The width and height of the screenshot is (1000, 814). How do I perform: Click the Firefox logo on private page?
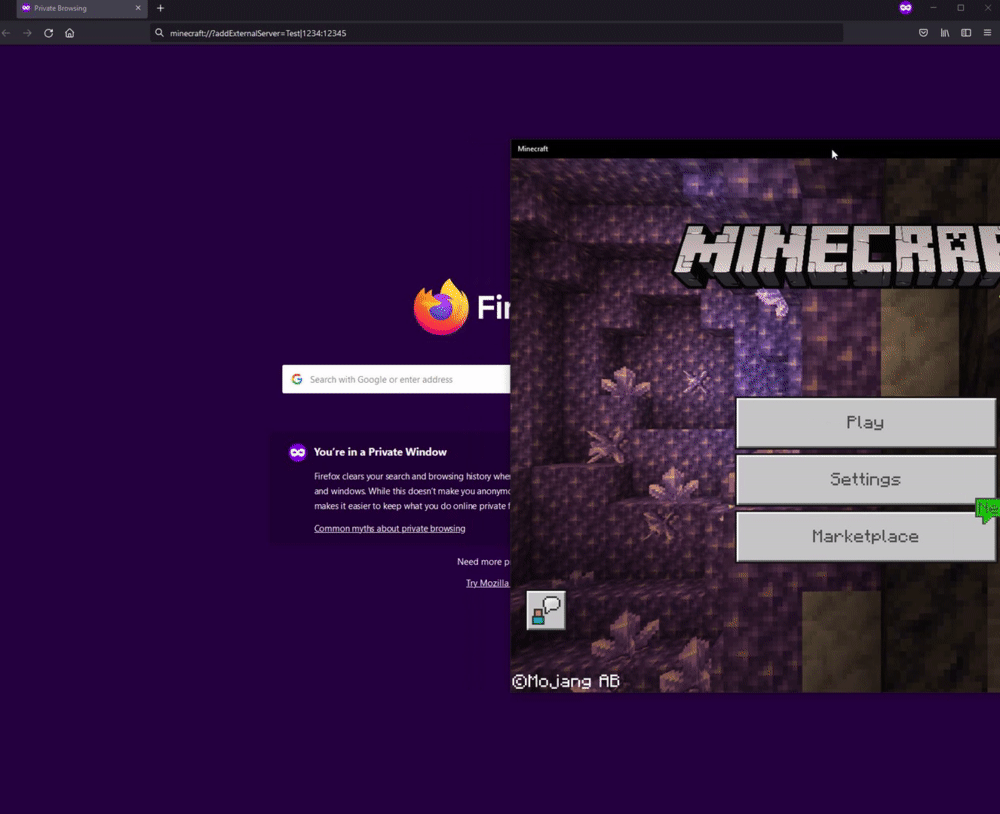click(441, 307)
